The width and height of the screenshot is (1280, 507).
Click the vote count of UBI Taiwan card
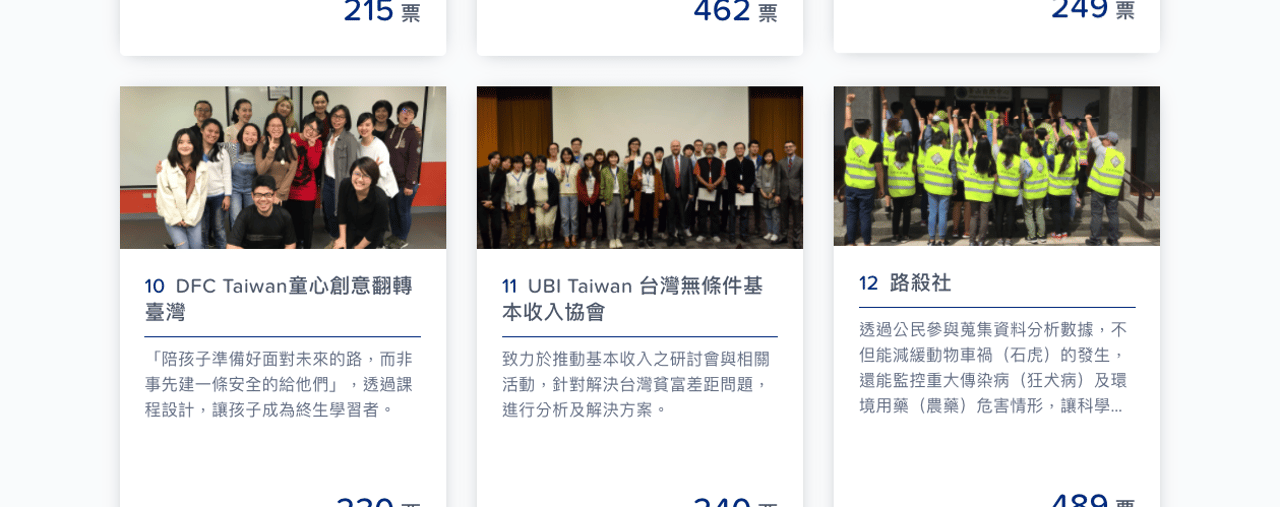(x=735, y=500)
